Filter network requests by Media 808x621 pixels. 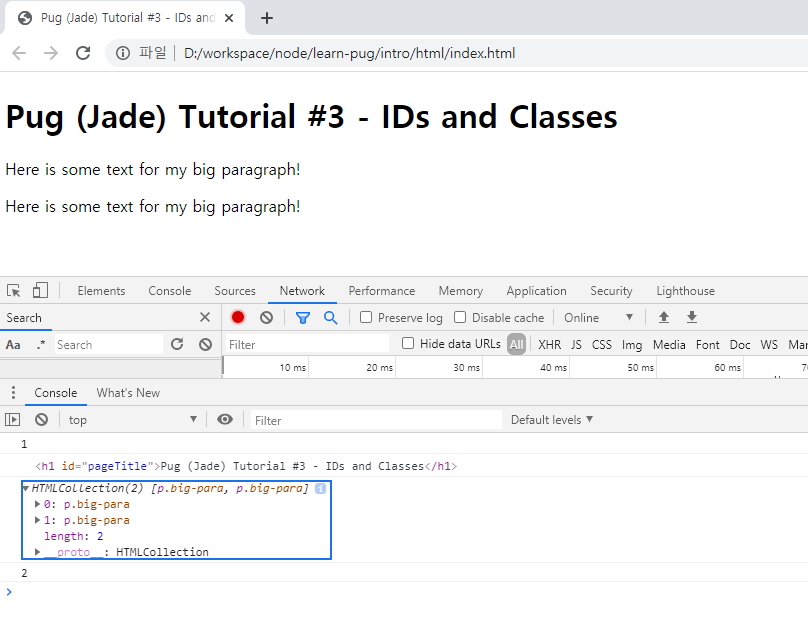pyautogui.click(x=669, y=345)
